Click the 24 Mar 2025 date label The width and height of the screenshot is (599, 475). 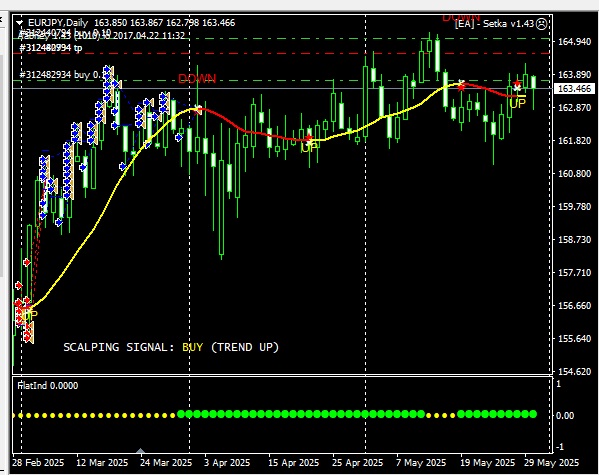tap(166, 463)
